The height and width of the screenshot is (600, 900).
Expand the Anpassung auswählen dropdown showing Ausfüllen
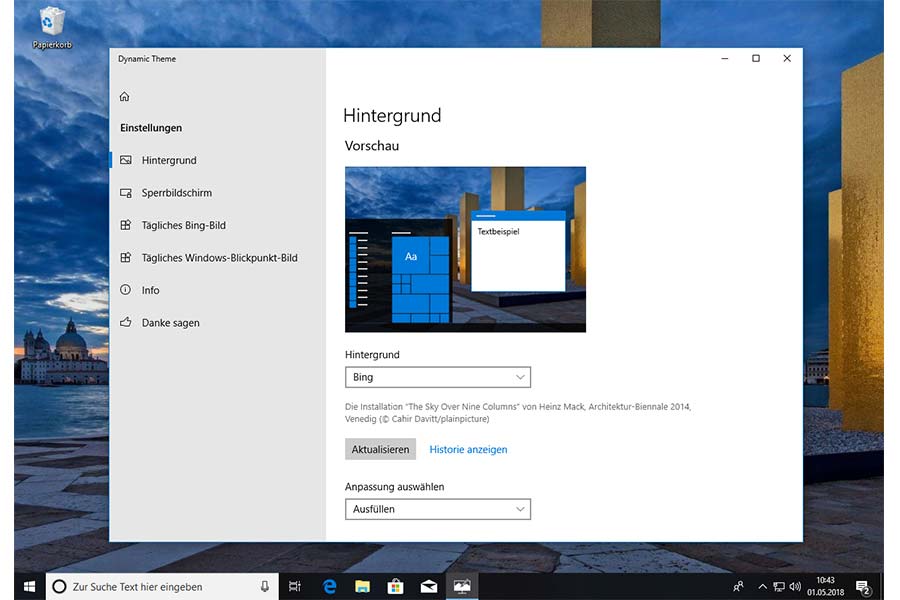pos(438,509)
